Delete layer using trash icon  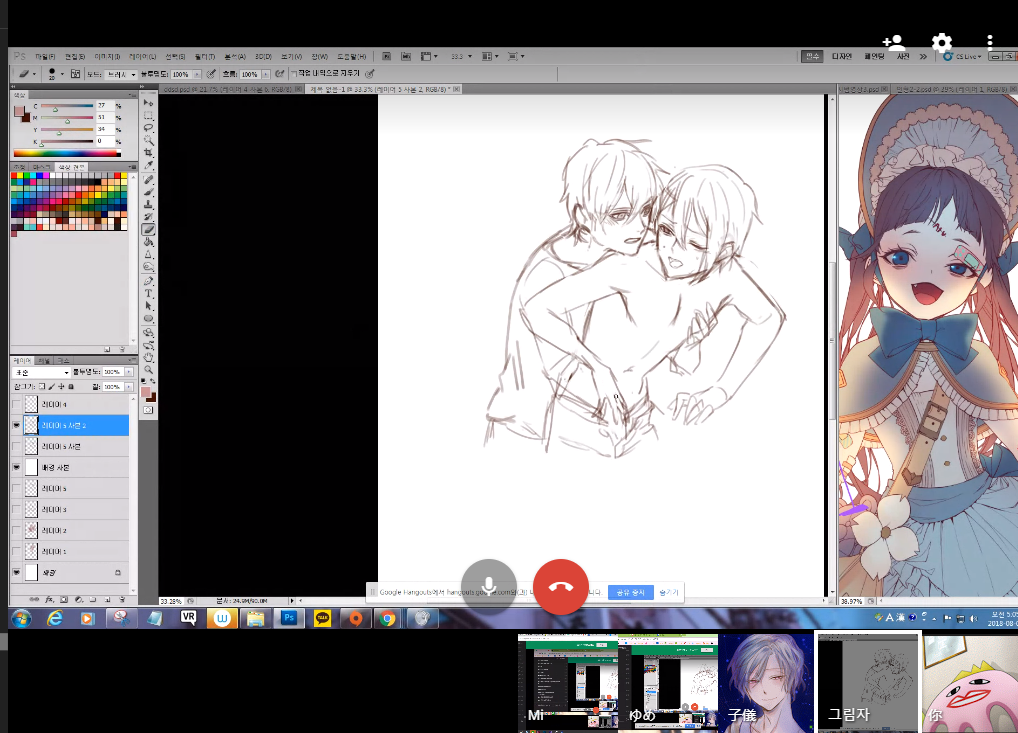(x=121, y=600)
